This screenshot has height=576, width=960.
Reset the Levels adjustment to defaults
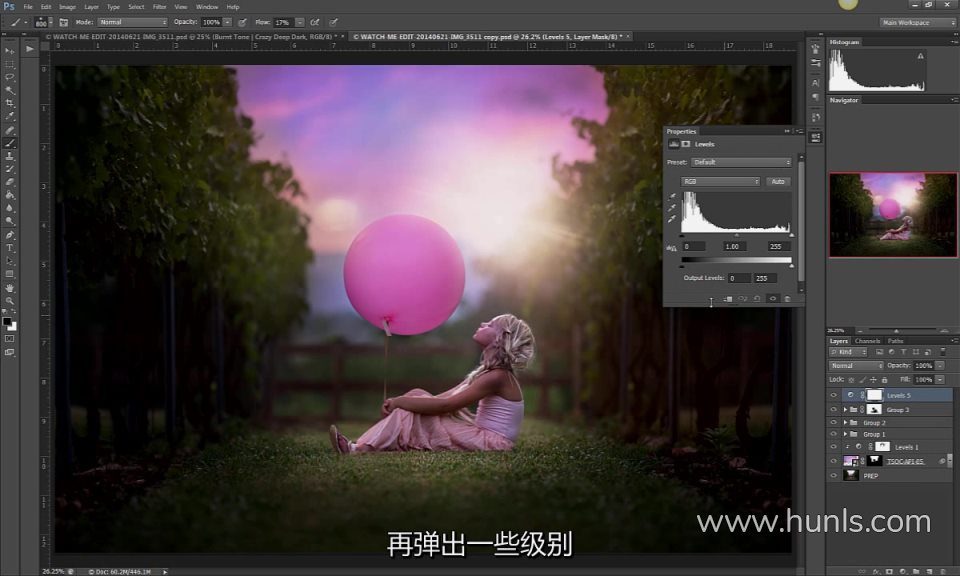click(757, 299)
